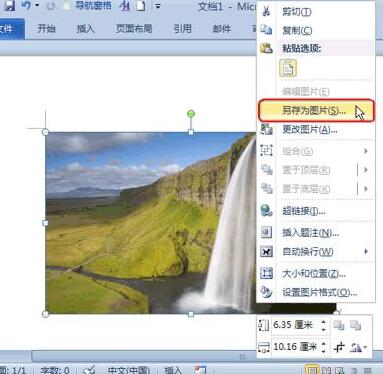The height and width of the screenshot is (374, 383).
Task: Click the 字数: 0 word count
Action: coord(54,370)
